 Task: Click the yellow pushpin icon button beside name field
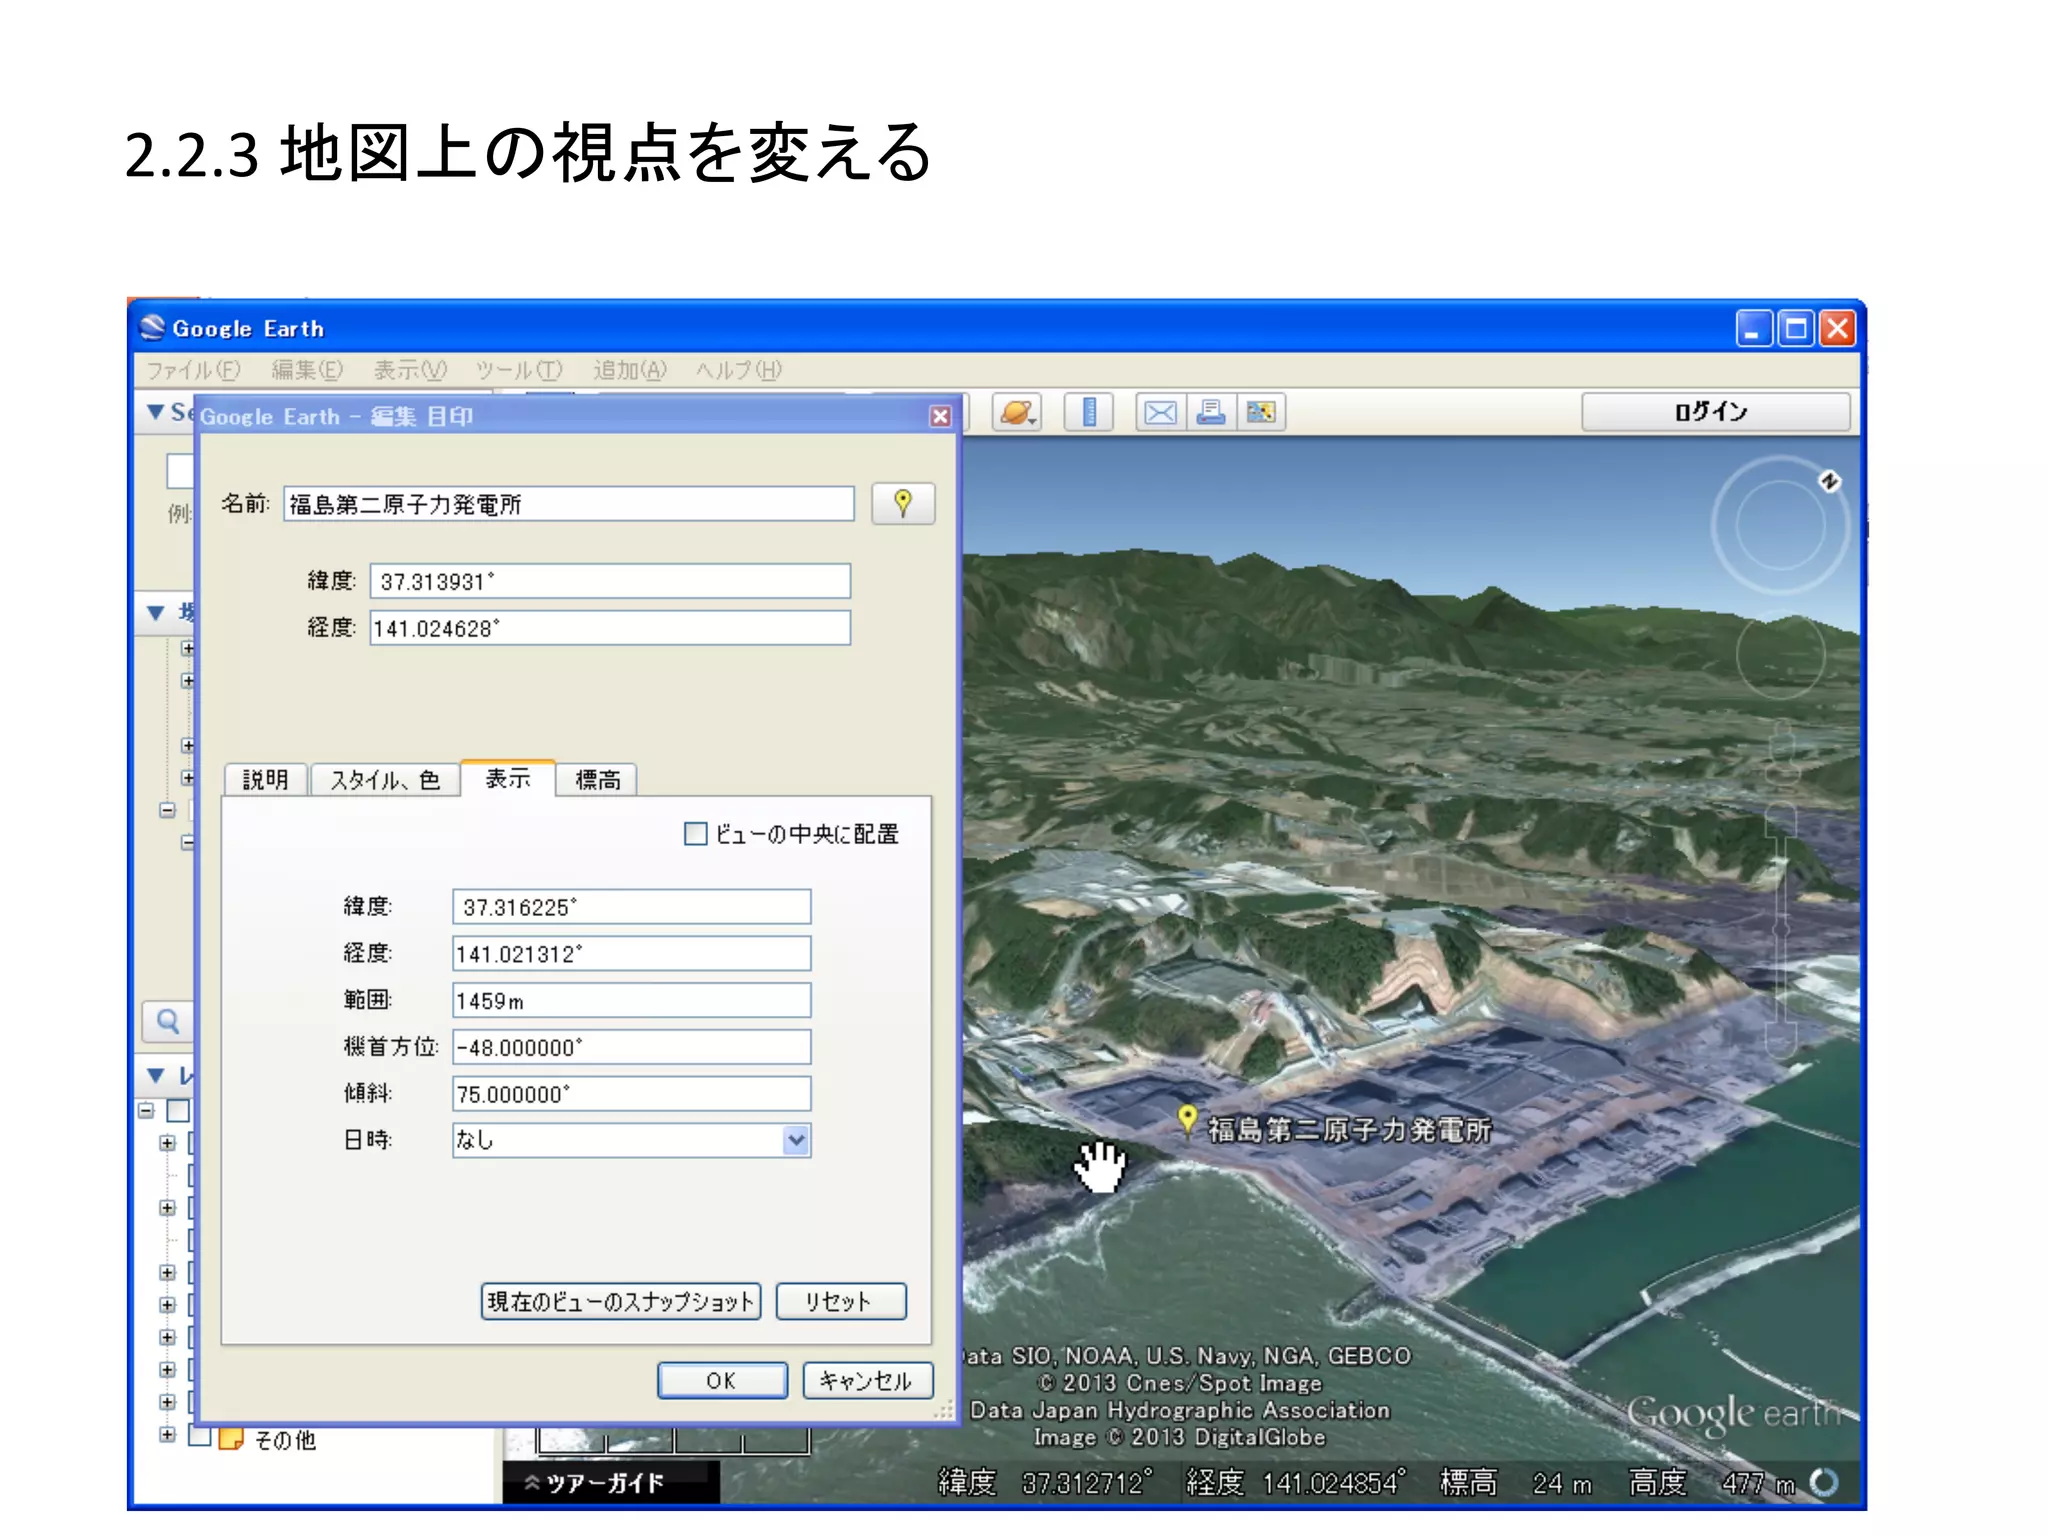[903, 504]
